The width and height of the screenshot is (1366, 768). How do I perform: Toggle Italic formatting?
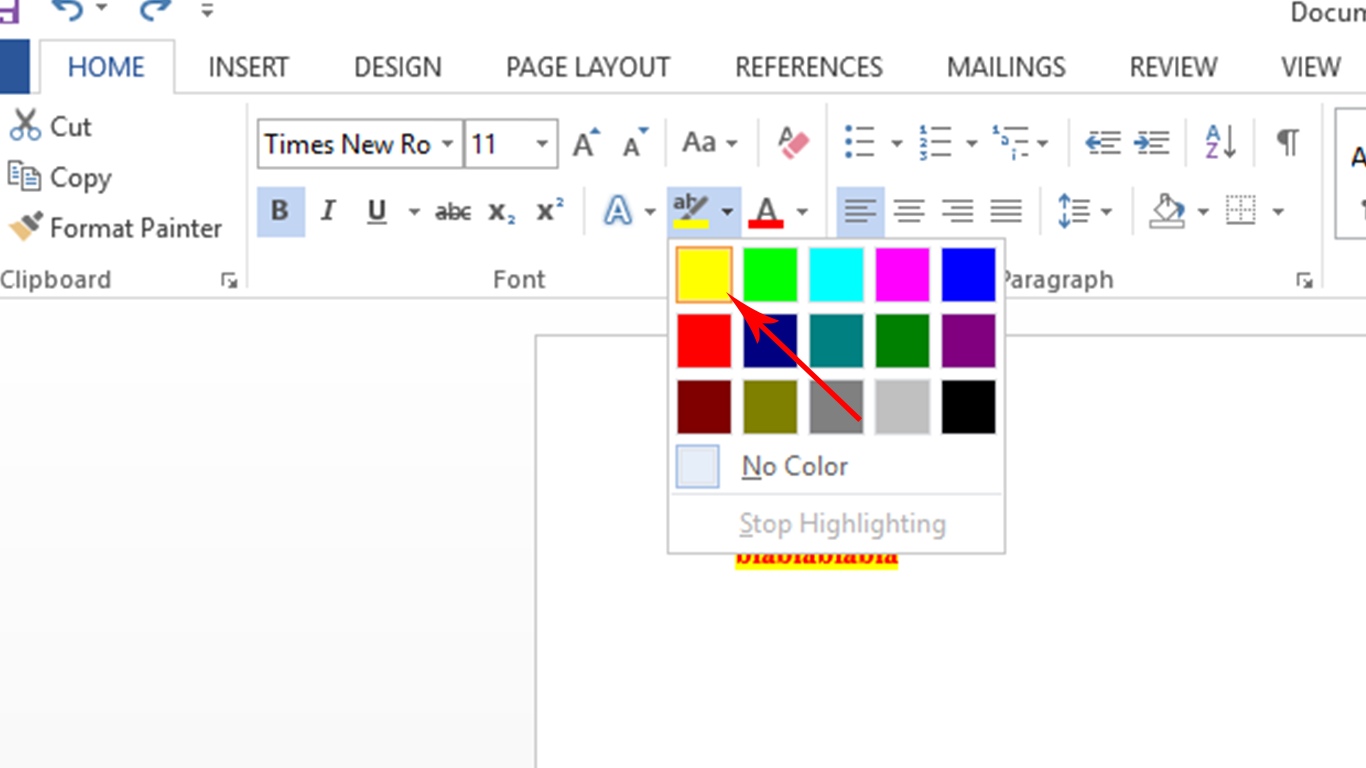click(327, 211)
